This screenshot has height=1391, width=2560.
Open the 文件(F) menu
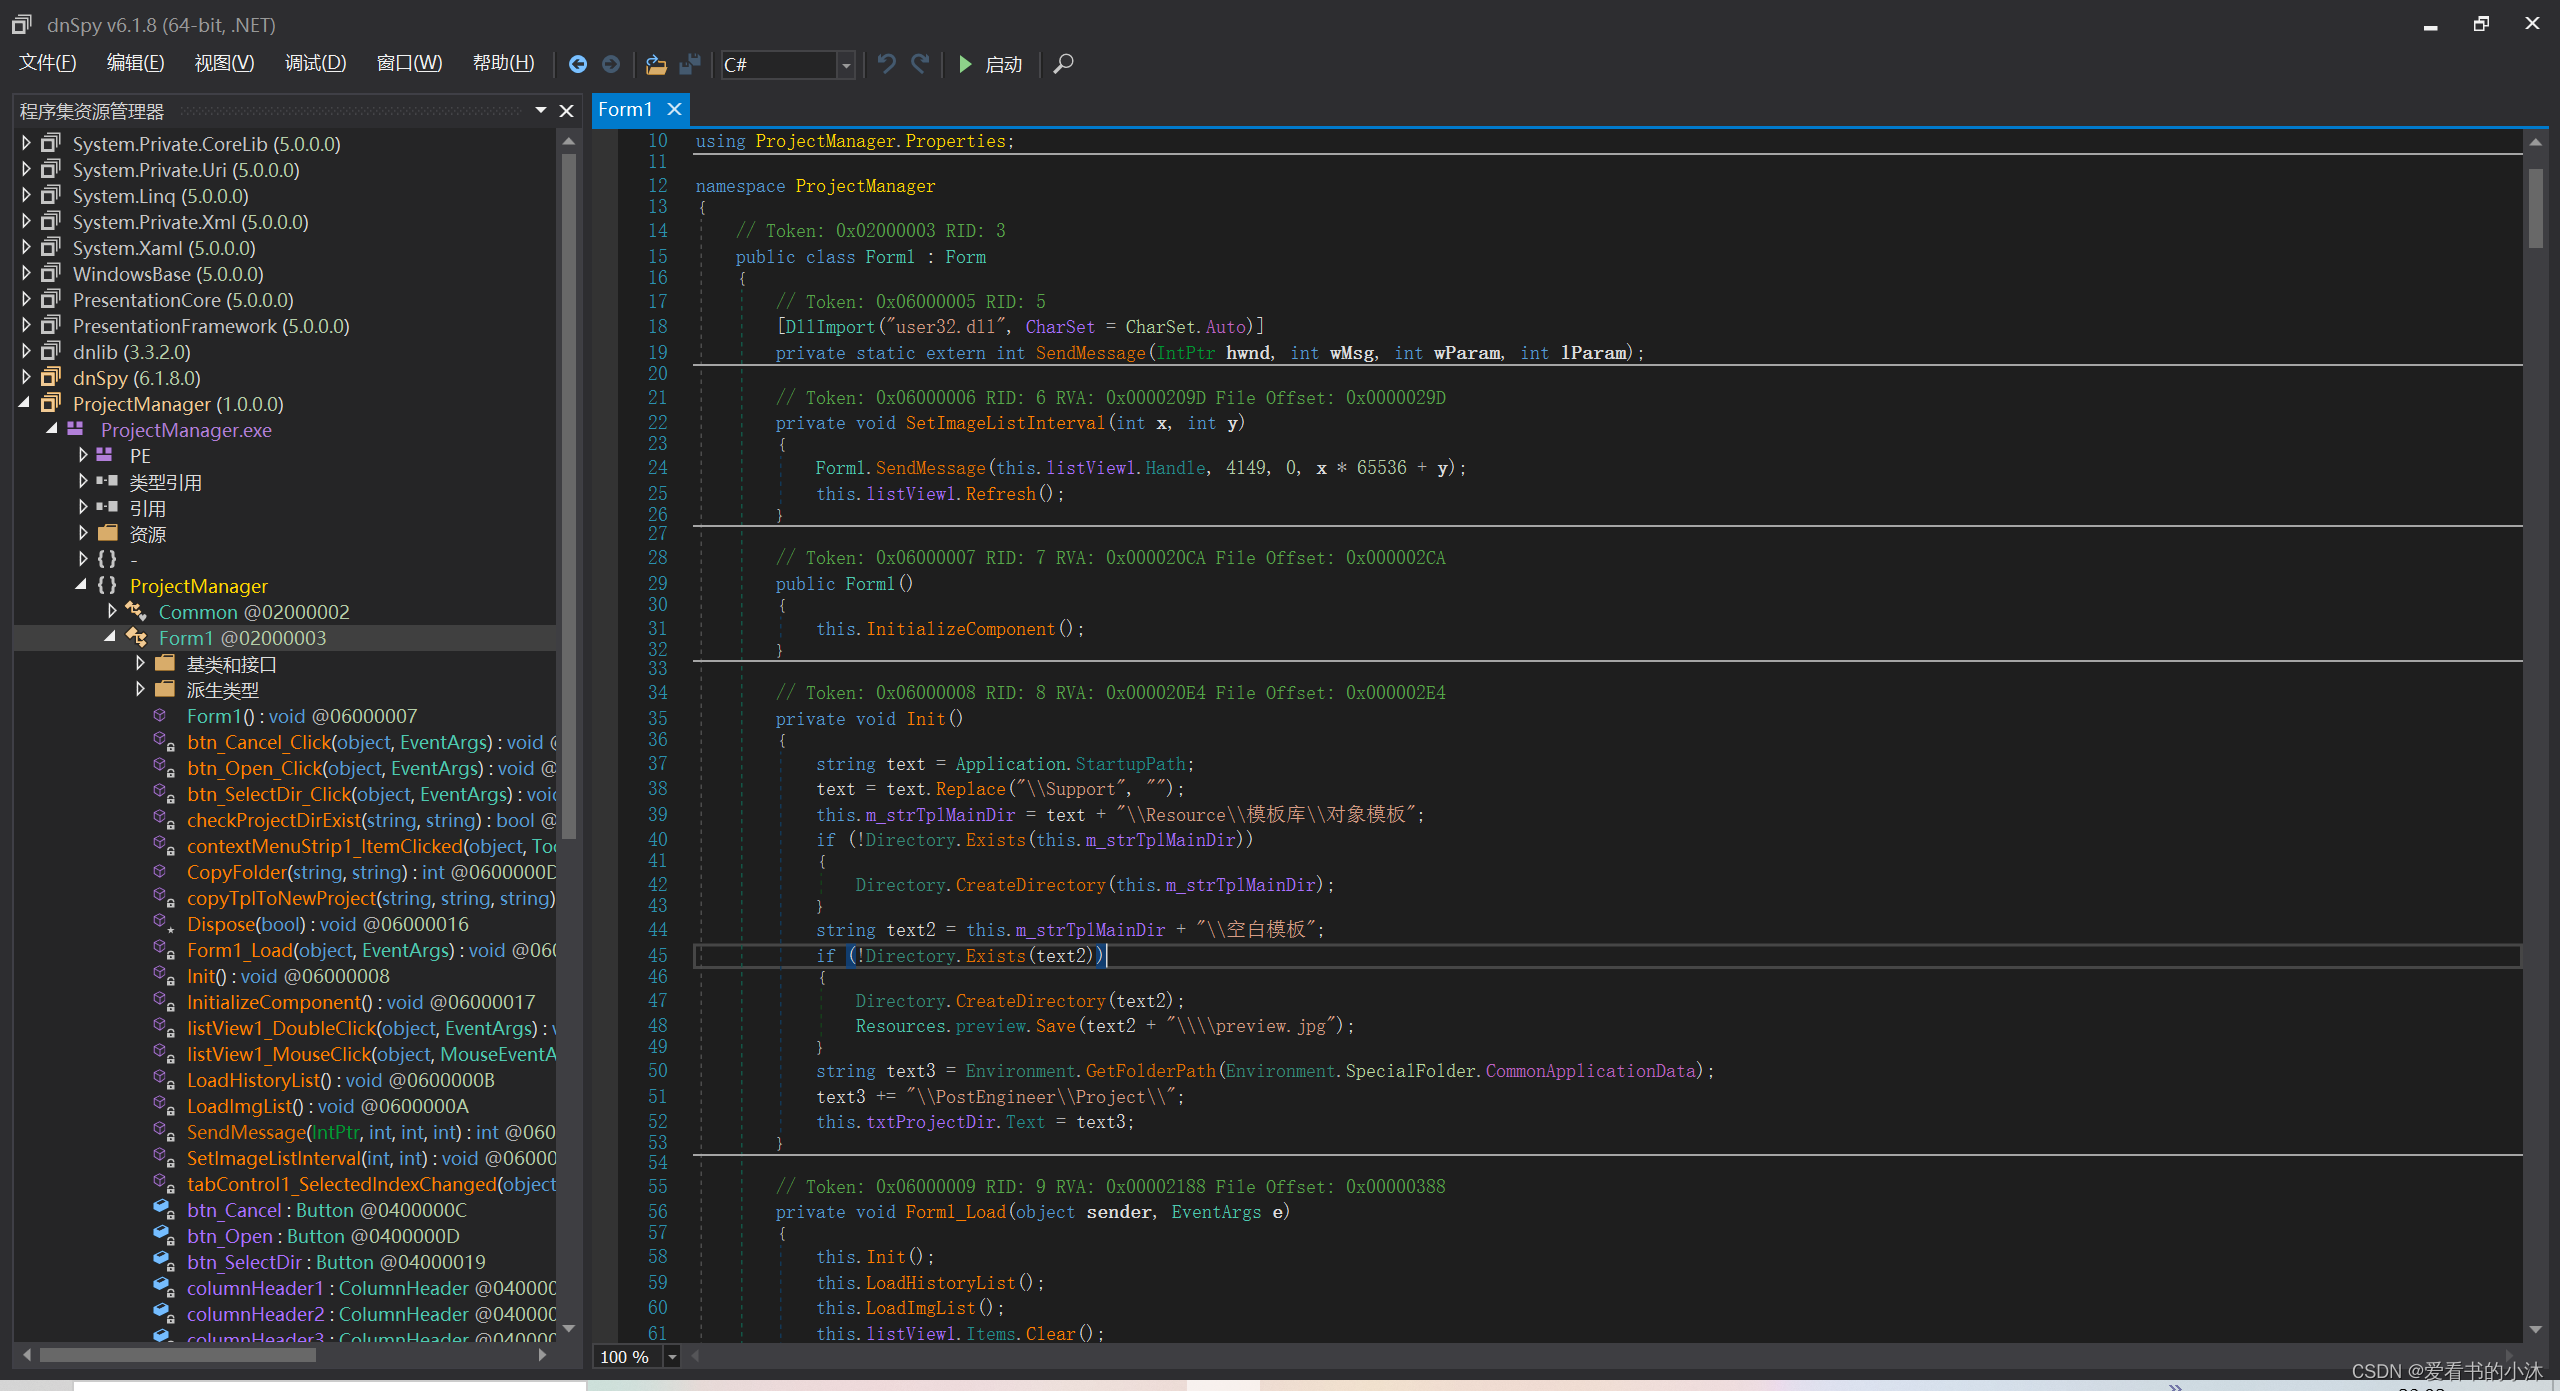(48, 64)
